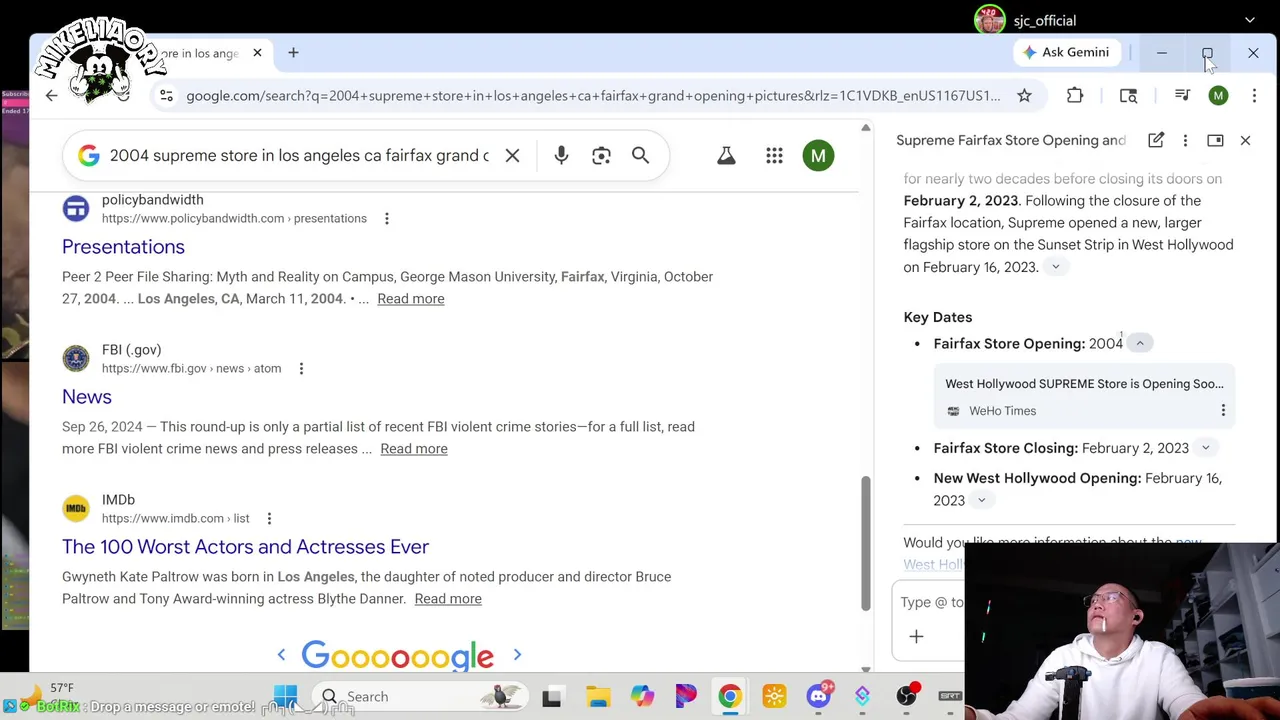Image resolution: width=1280 pixels, height=720 pixels.
Task: Open the Extensions puzzle icon
Action: pos(1075,96)
